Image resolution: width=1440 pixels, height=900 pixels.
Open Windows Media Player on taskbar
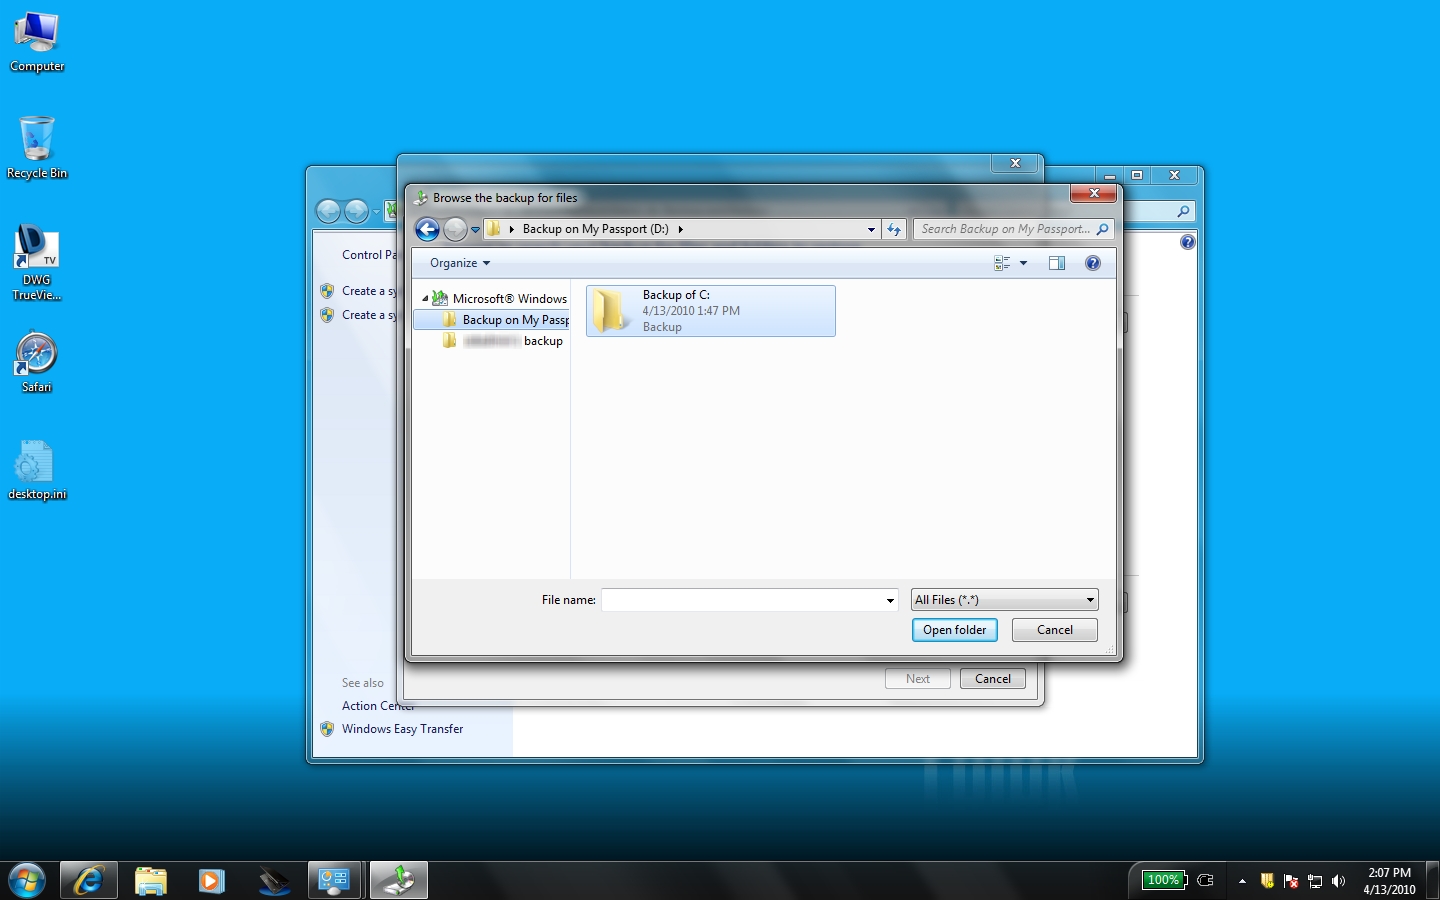211,880
